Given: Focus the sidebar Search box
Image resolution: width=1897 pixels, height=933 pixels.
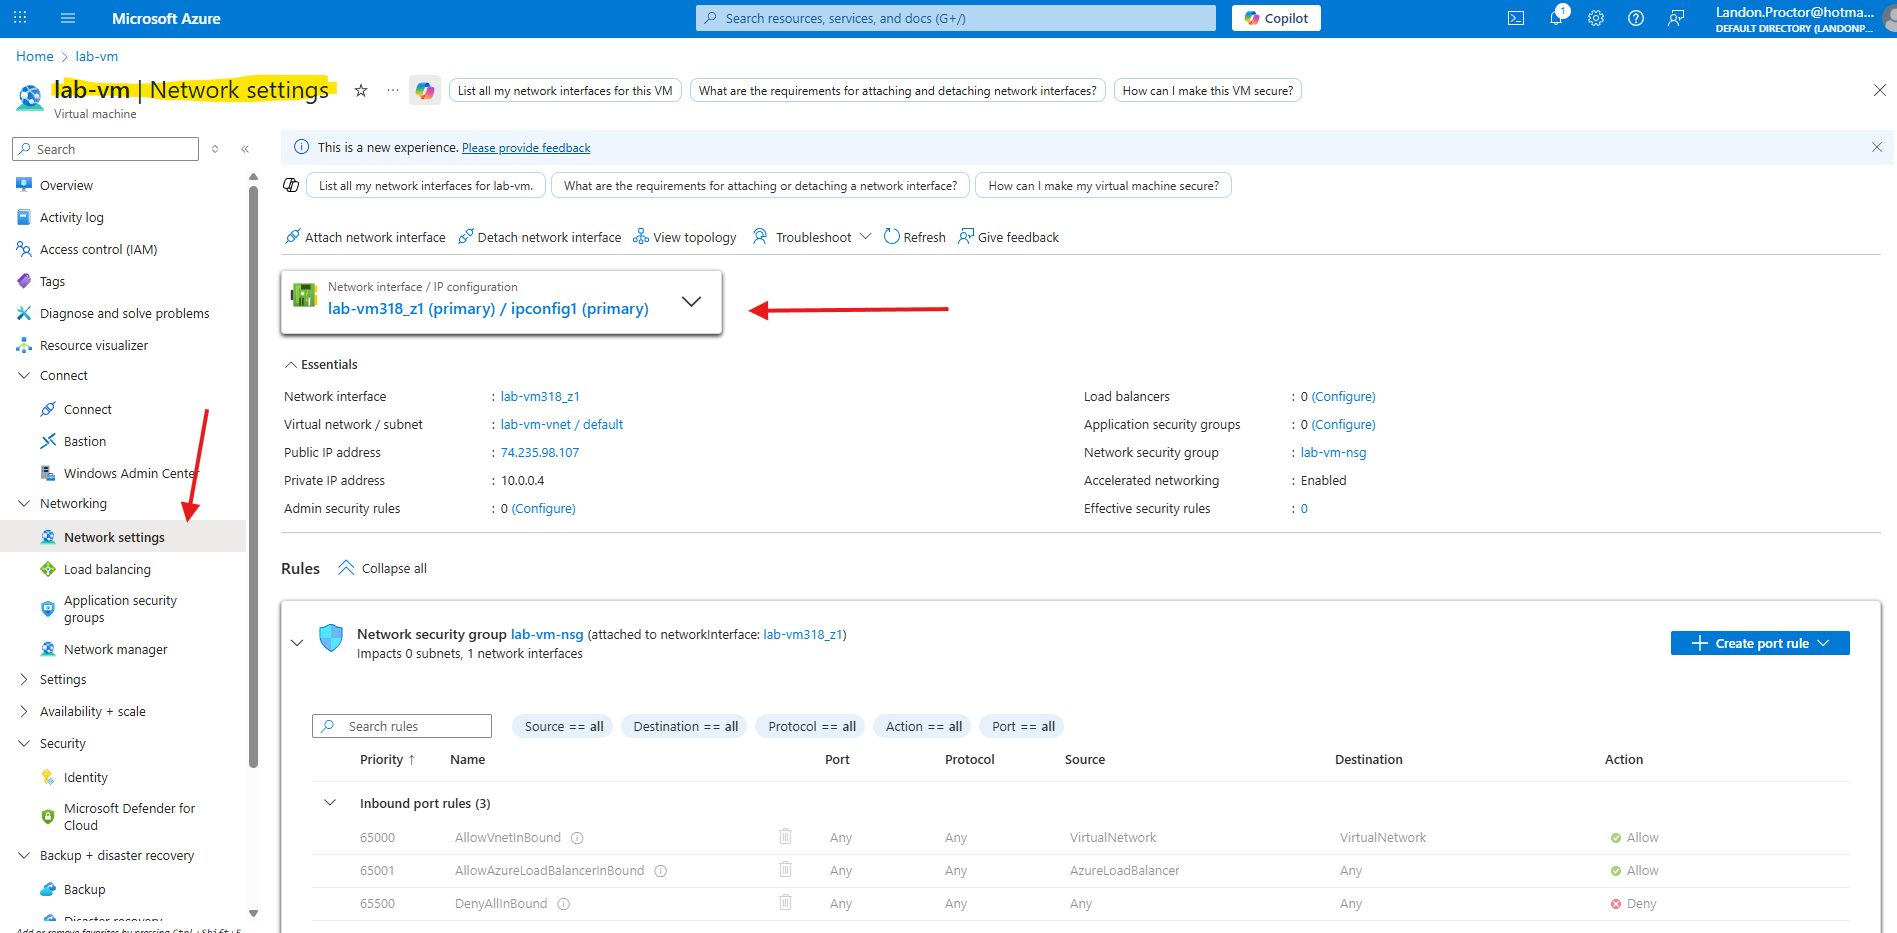Looking at the screenshot, I should [x=105, y=149].
